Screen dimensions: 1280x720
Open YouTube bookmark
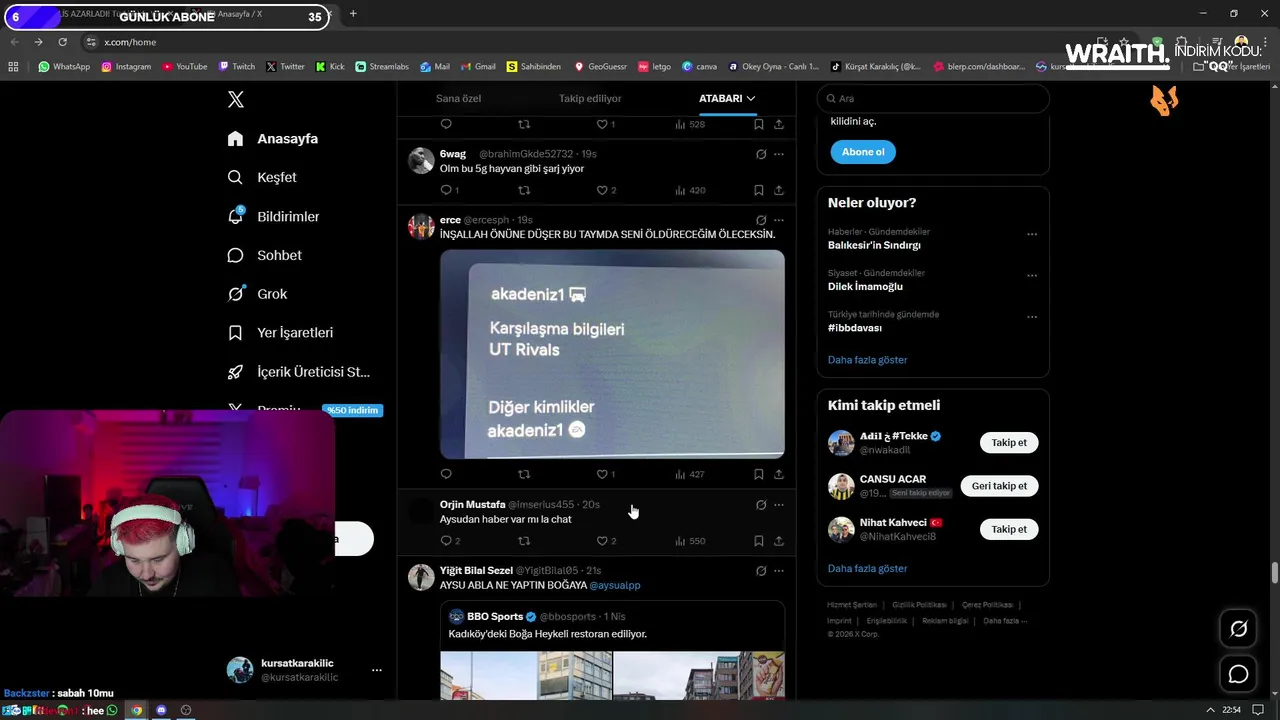click(x=184, y=67)
